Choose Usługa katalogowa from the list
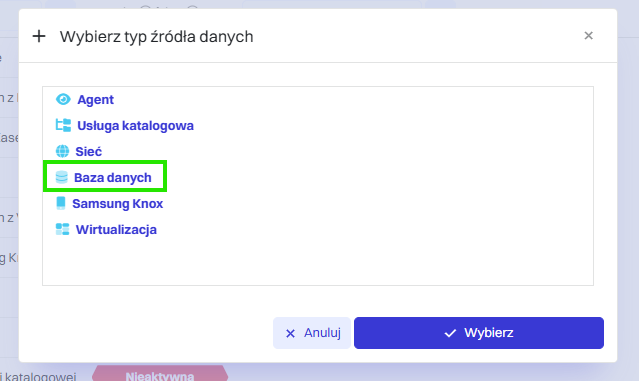Screen dimensions: 639x381 (x=135, y=126)
